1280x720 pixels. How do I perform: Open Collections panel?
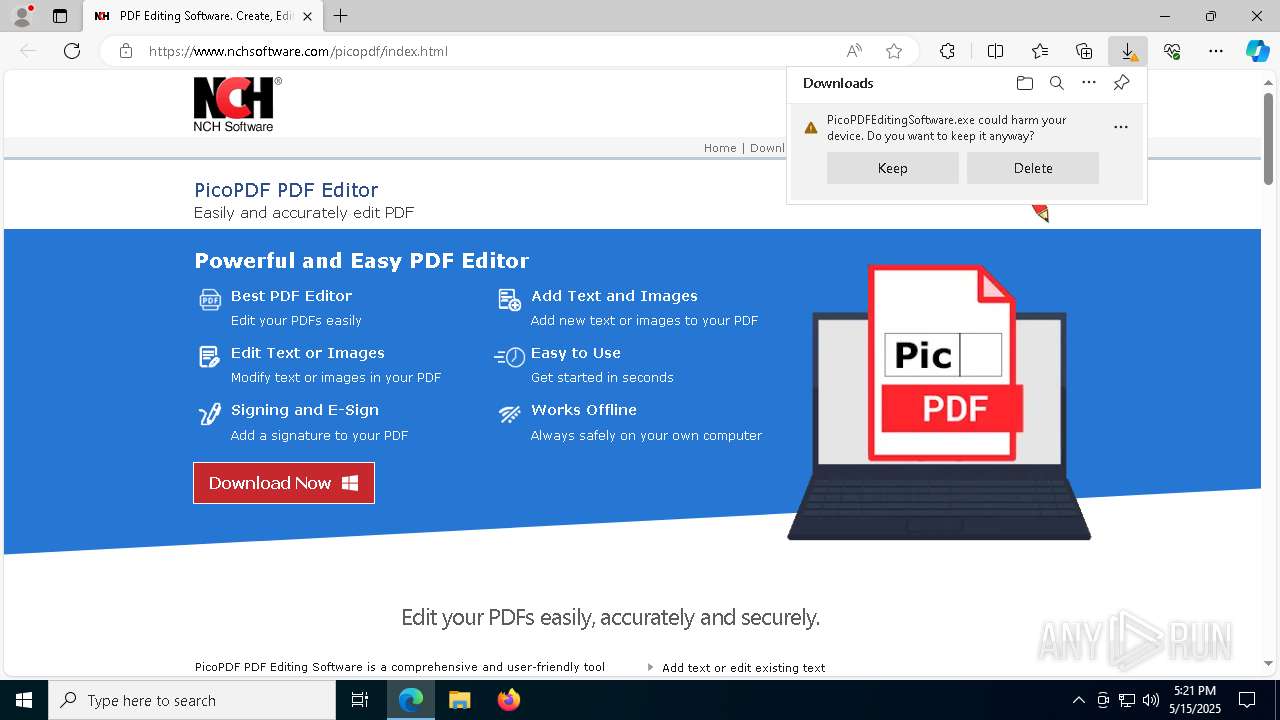click(1084, 51)
